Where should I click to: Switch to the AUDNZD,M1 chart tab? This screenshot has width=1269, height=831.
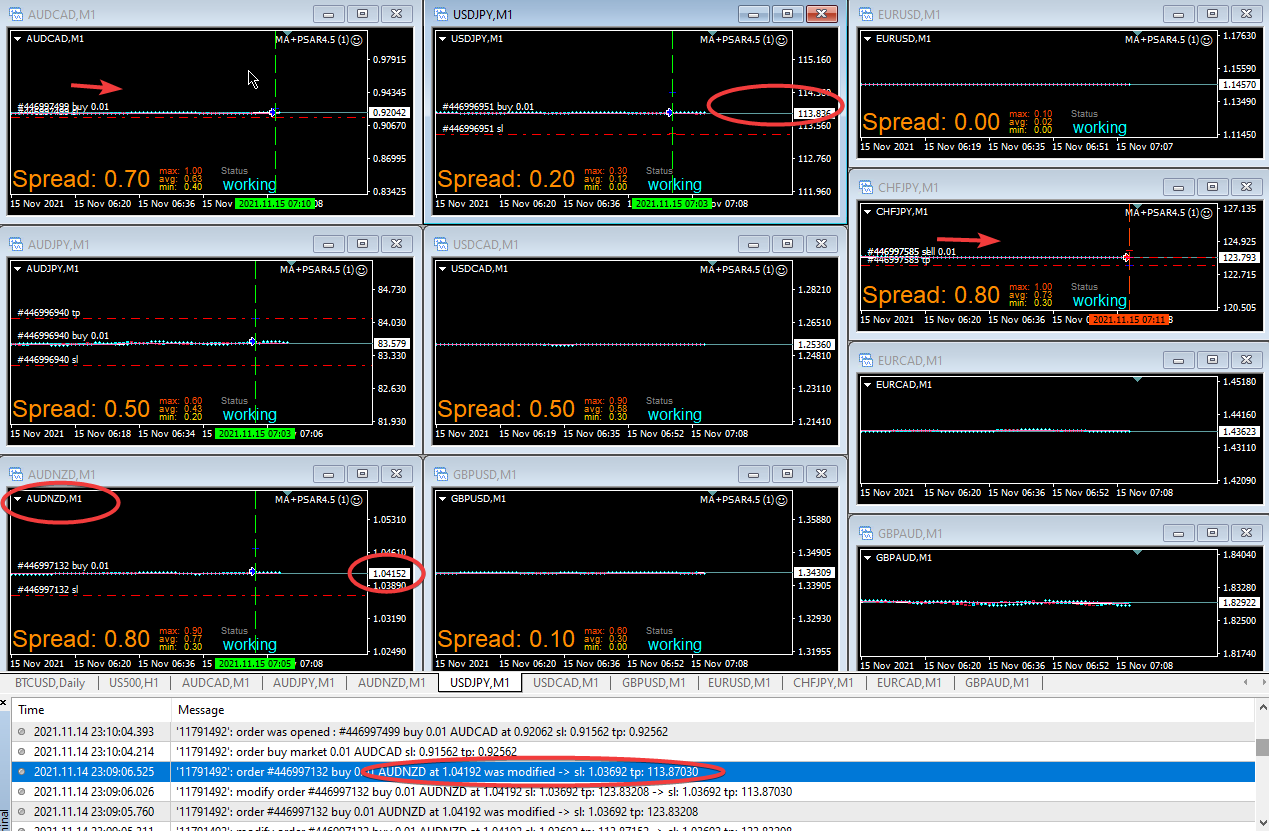click(393, 683)
